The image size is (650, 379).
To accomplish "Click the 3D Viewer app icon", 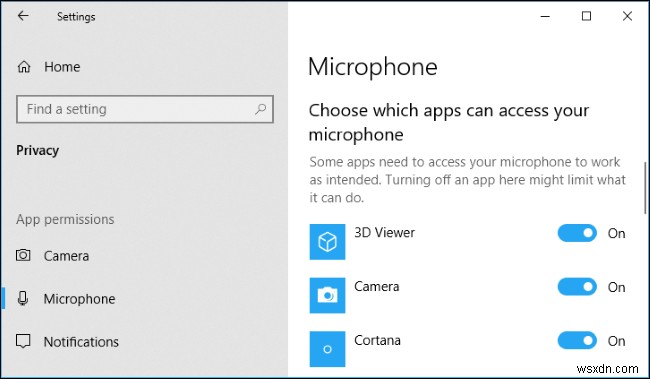I will [327, 242].
